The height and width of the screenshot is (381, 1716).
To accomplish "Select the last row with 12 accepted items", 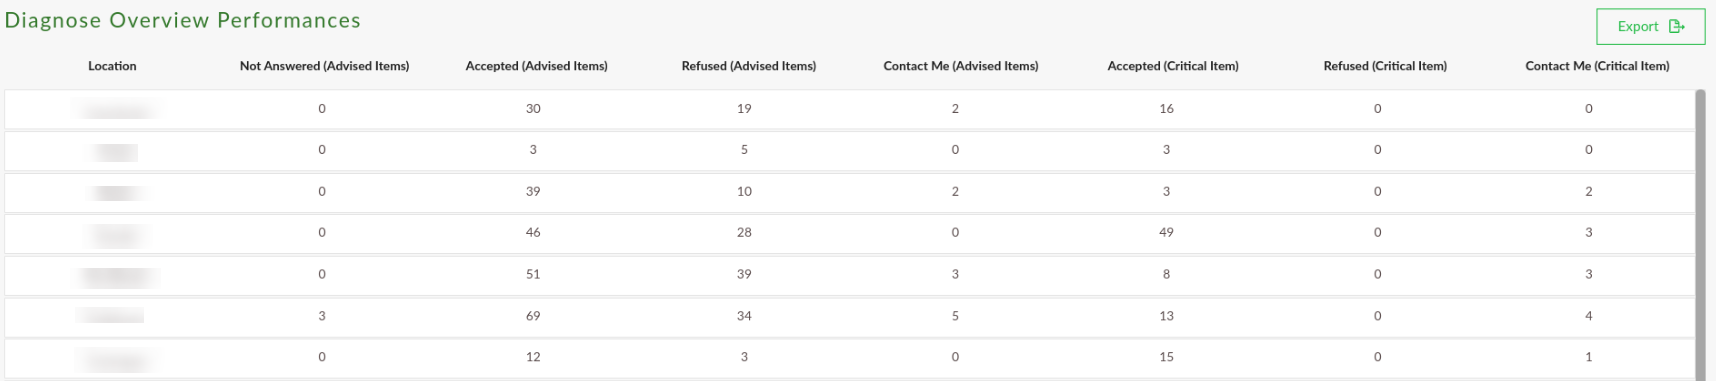I will point(849,358).
